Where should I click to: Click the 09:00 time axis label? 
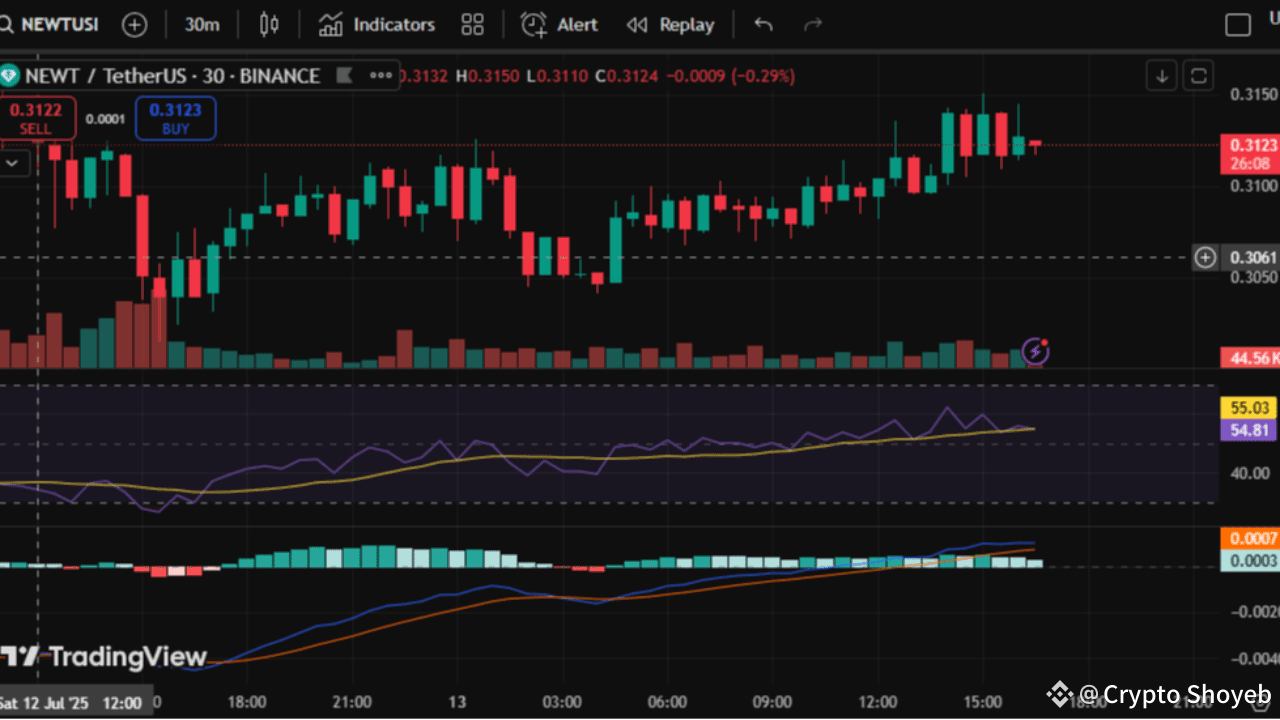773,702
